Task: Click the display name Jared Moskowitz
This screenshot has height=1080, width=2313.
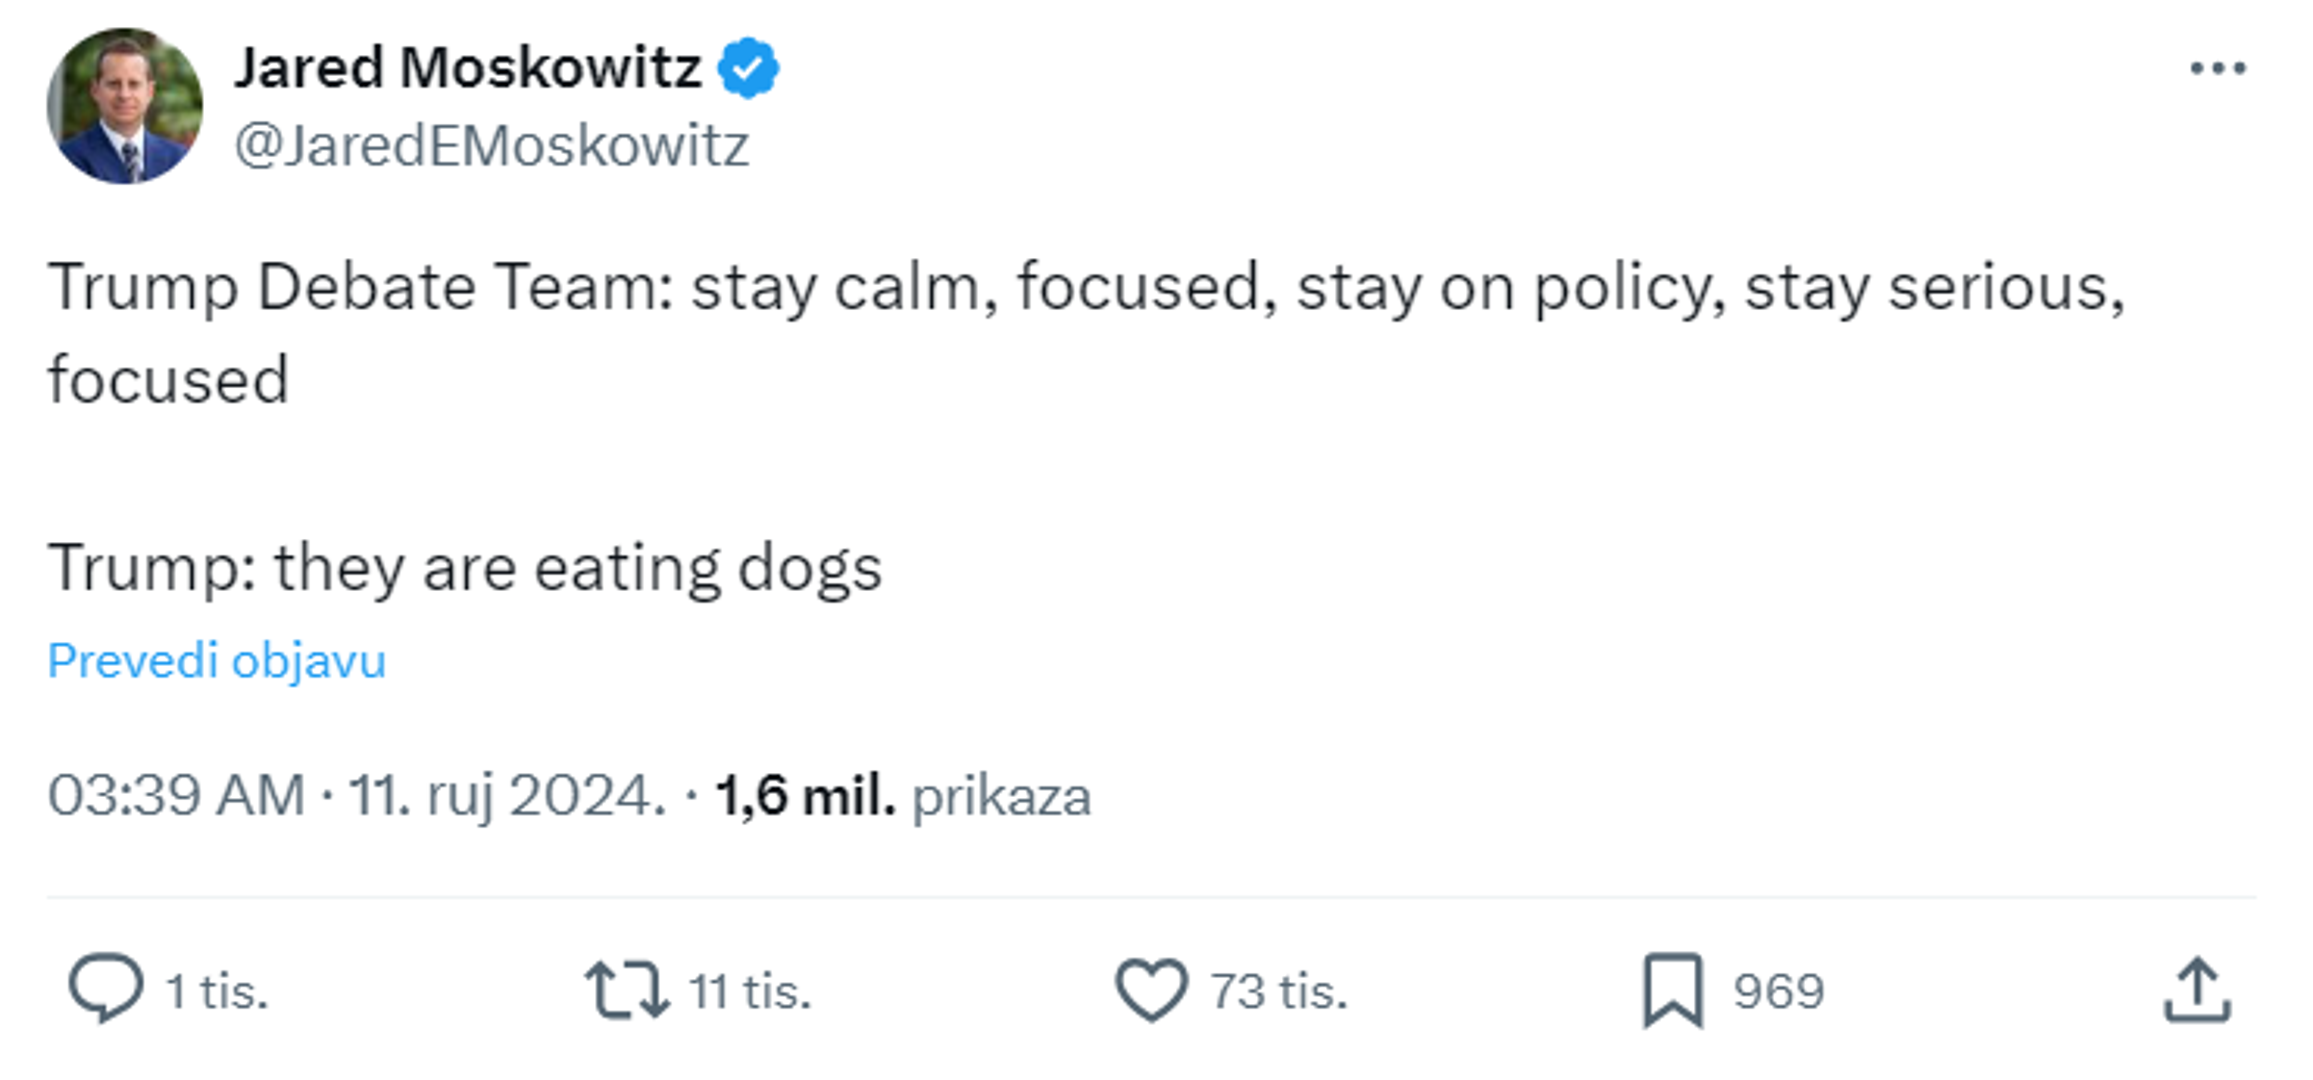Action: point(467,68)
